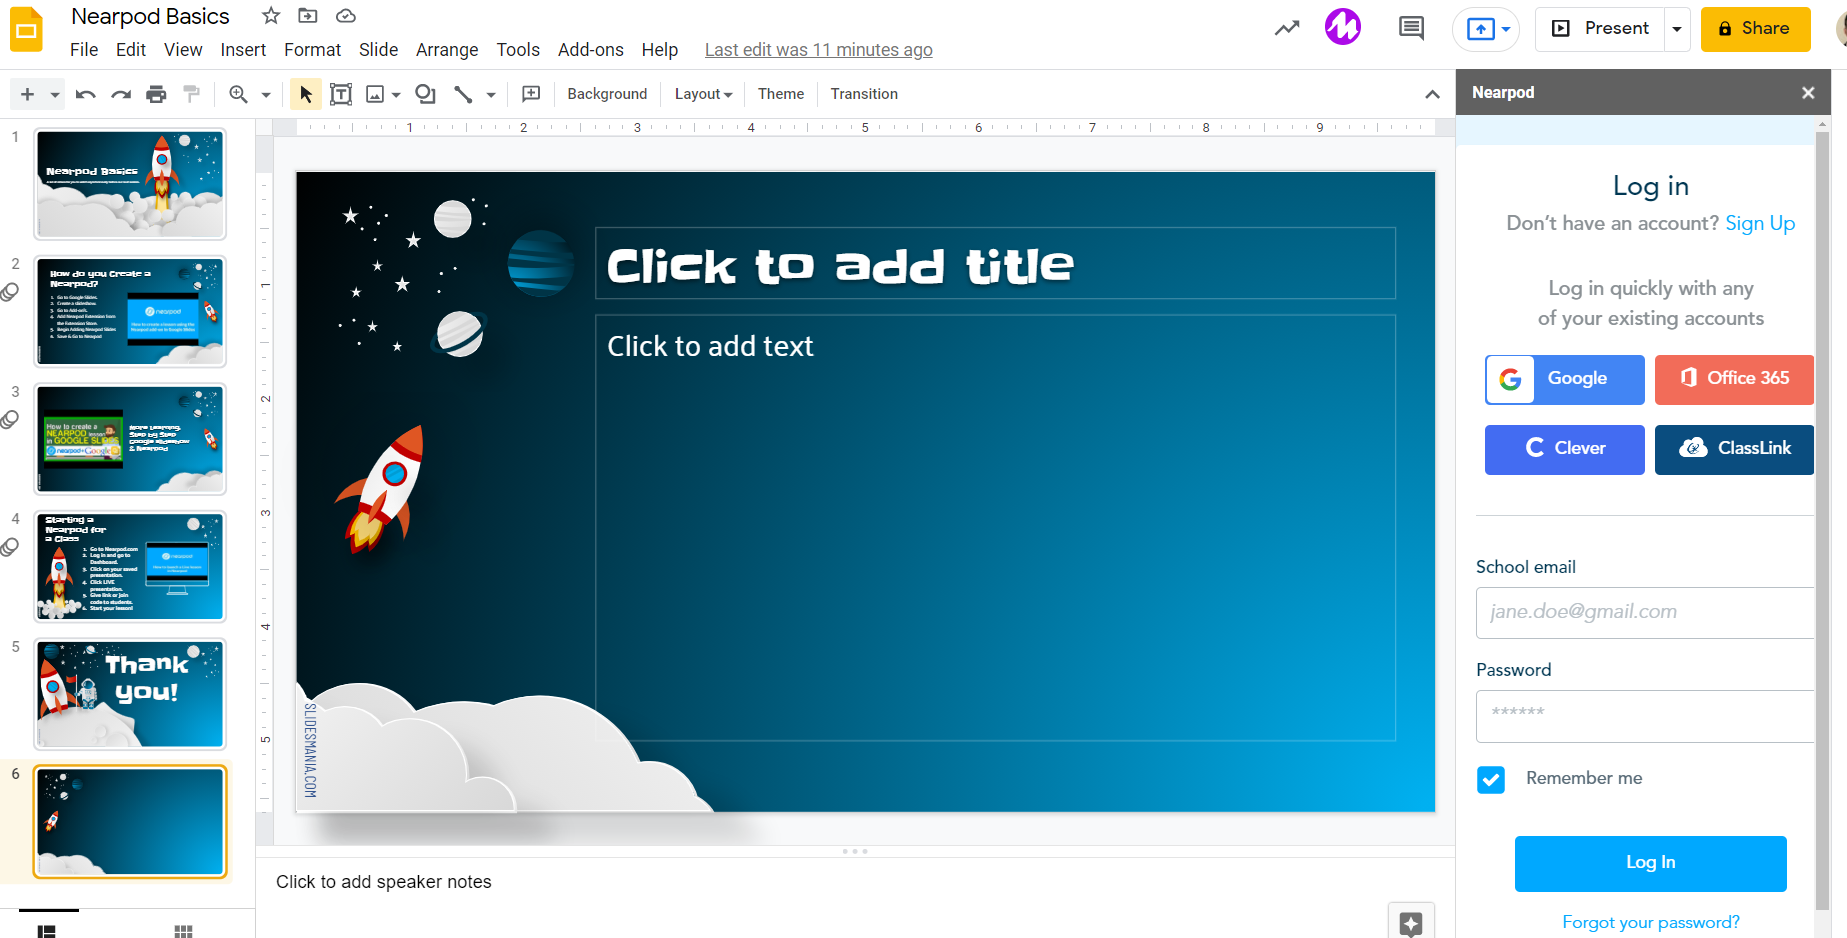Click Forgot your password link
Image resolution: width=1847 pixels, height=938 pixels.
1651,922
